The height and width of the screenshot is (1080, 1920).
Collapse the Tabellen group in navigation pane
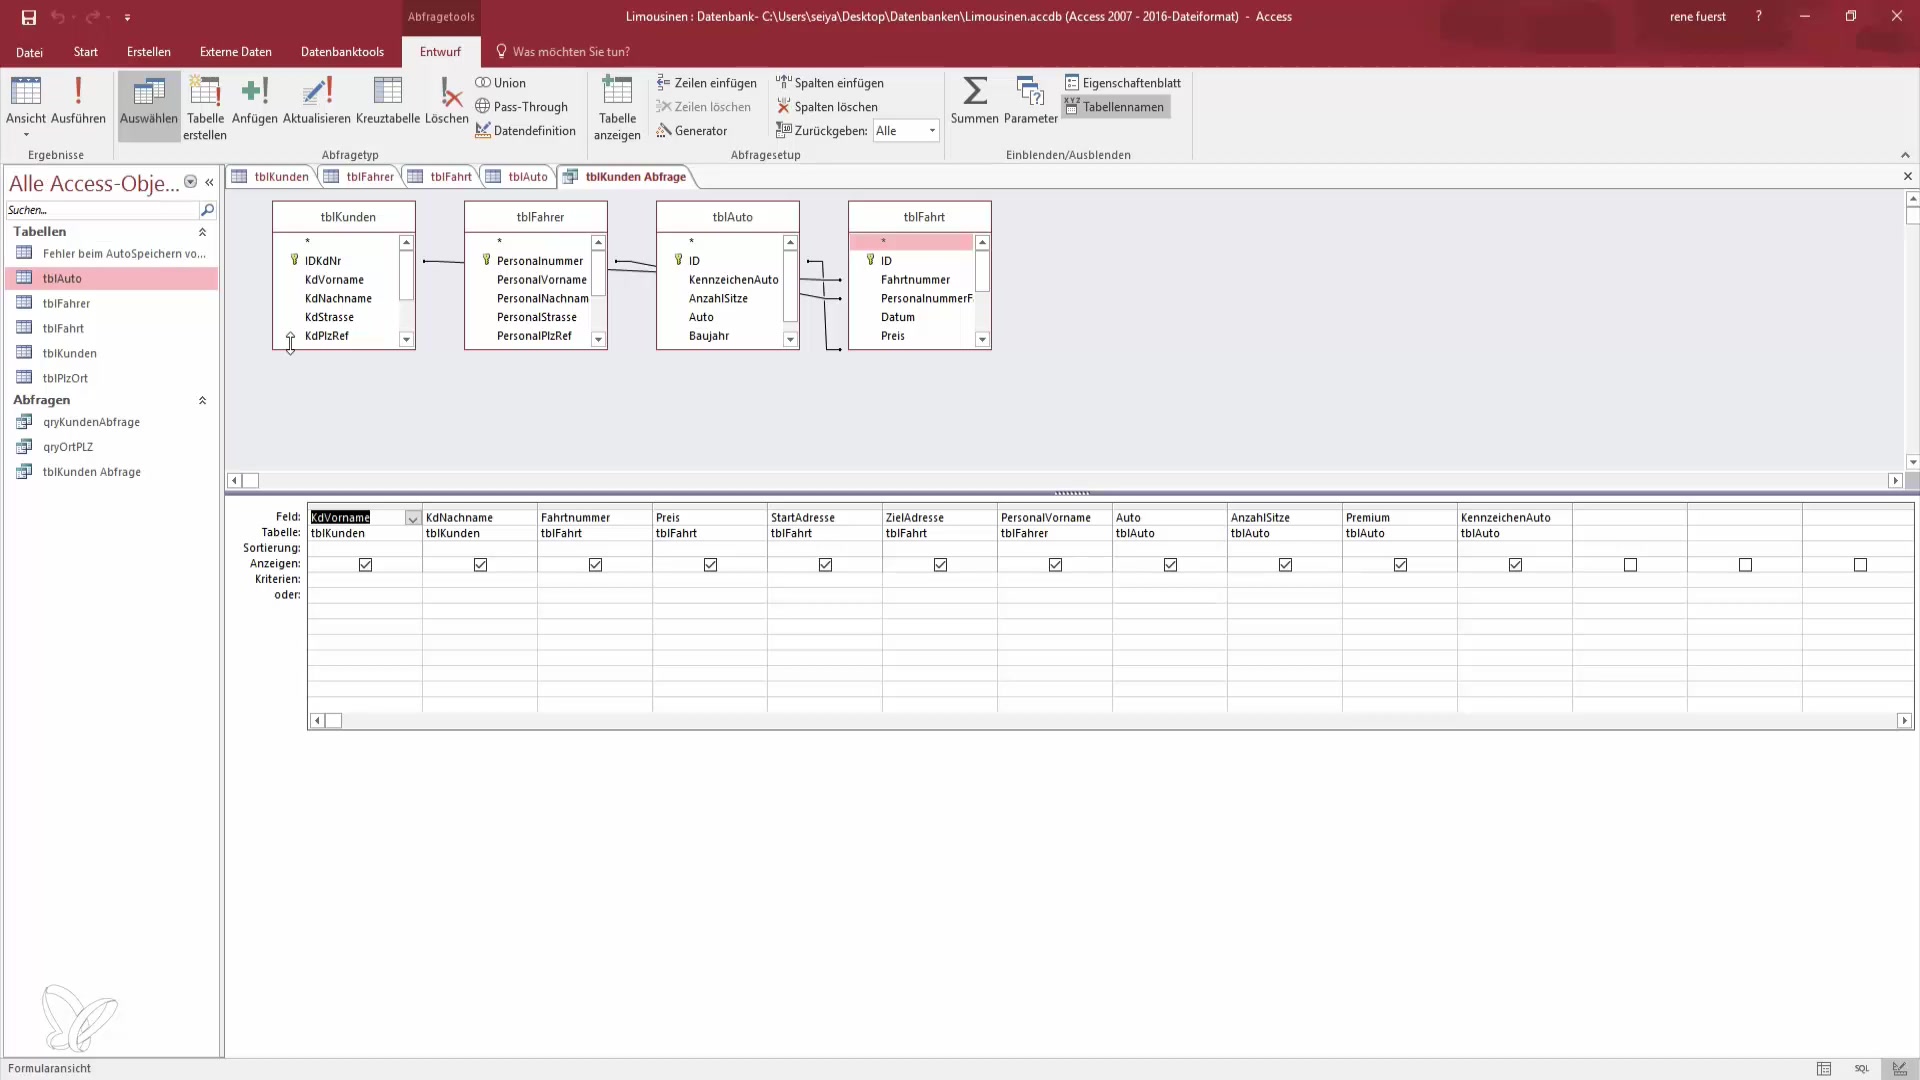pos(202,232)
